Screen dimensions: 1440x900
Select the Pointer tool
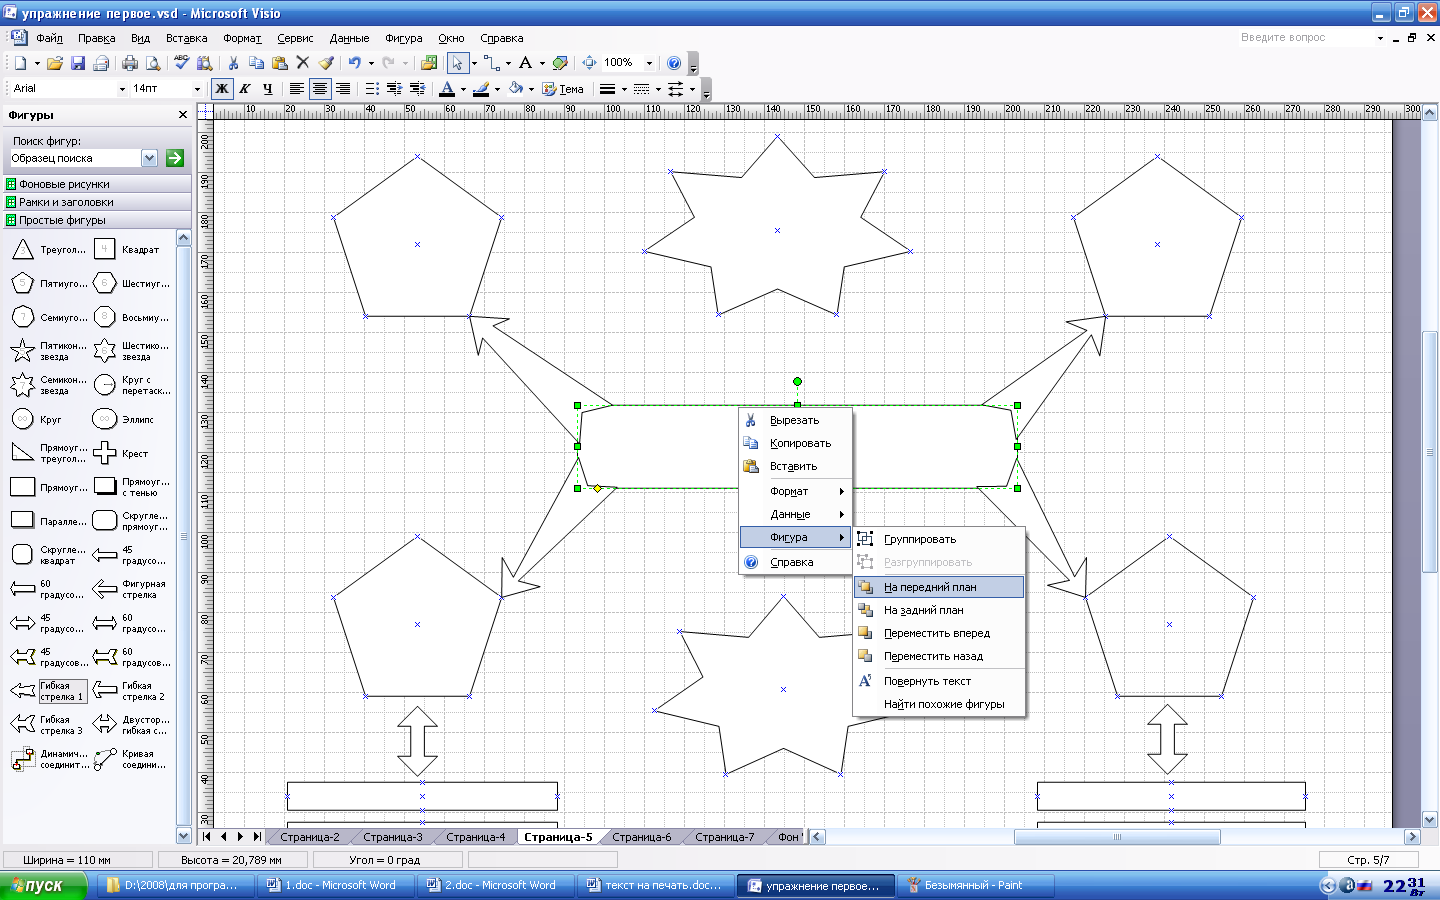[457, 63]
